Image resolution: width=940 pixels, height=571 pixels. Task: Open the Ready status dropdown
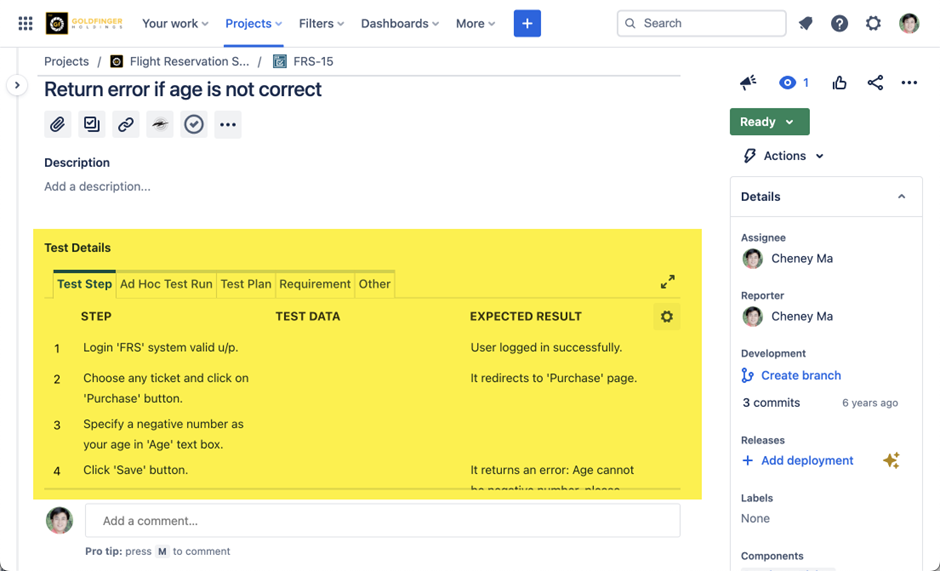pyautogui.click(x=769, y=122)
